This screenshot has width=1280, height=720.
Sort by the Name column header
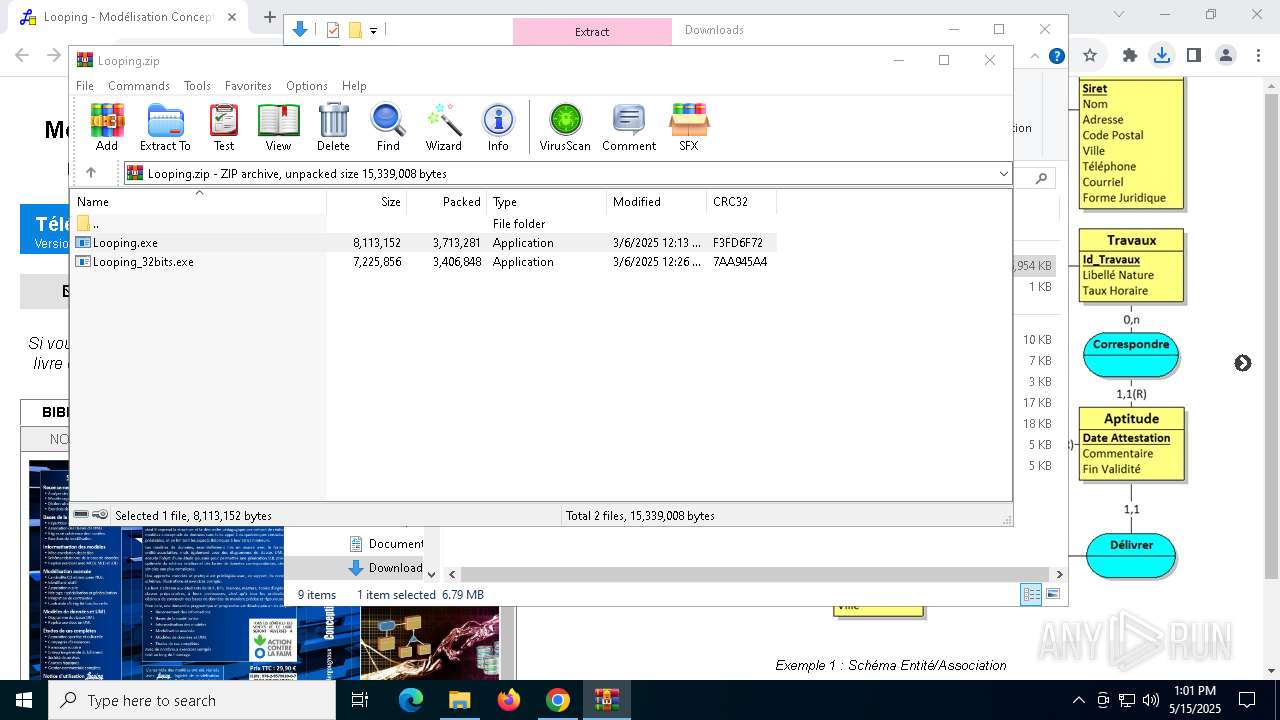pos(198,201)
